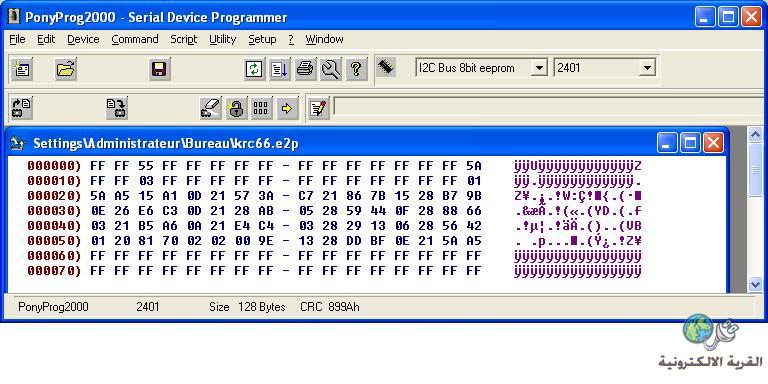This screenshot has height=384, width=768.
Task: Open the Device menu
Action: [83, 39]
